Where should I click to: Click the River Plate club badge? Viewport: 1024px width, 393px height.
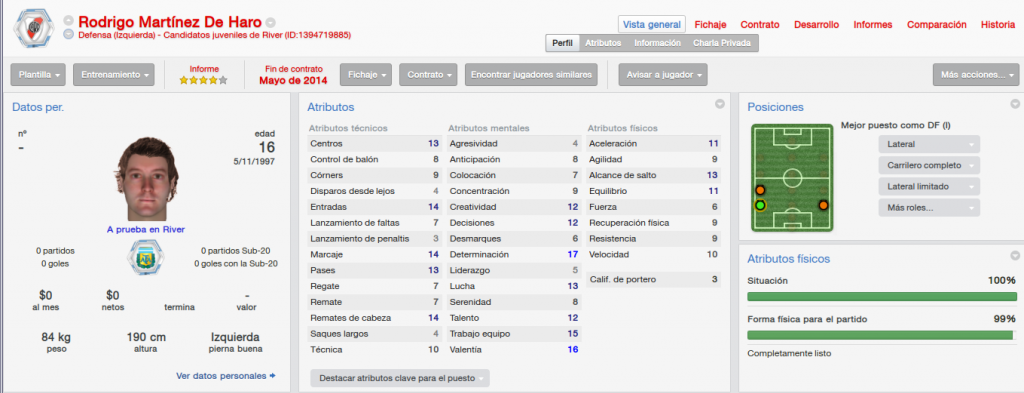(x=32, y=27)
